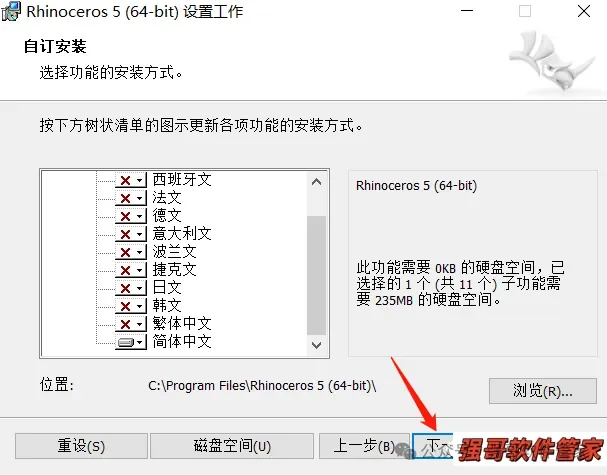Open install-state dropdown for 西班牙文
This screenshot has height=475, width=607.
[x=131, y=180]
